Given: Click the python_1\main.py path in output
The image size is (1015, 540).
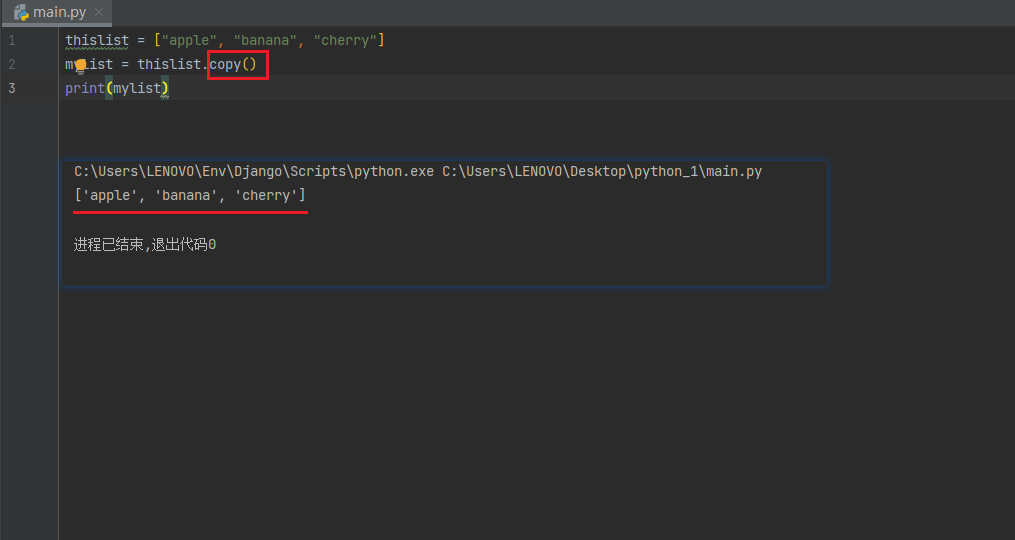Looking at the screenshot, I should [x=602, y=172].
